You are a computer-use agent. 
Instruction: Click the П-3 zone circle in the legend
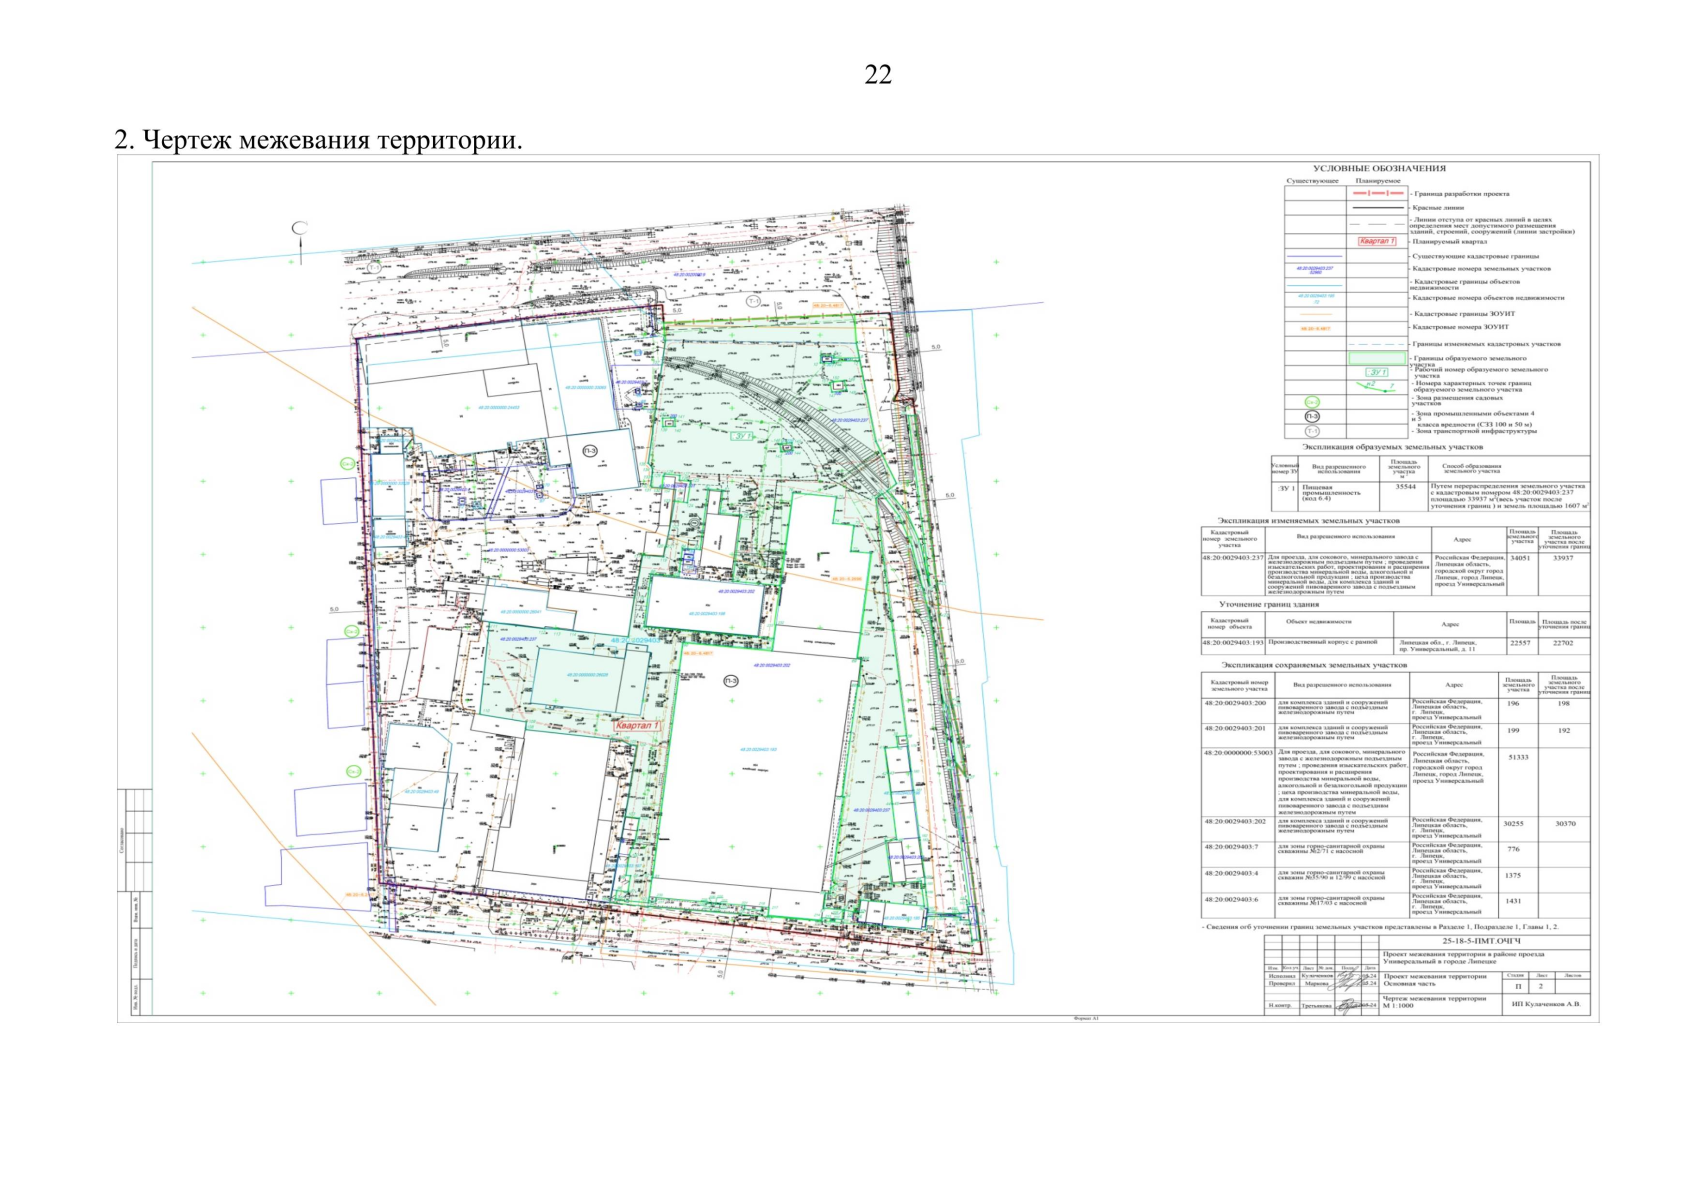point(1312,416)
